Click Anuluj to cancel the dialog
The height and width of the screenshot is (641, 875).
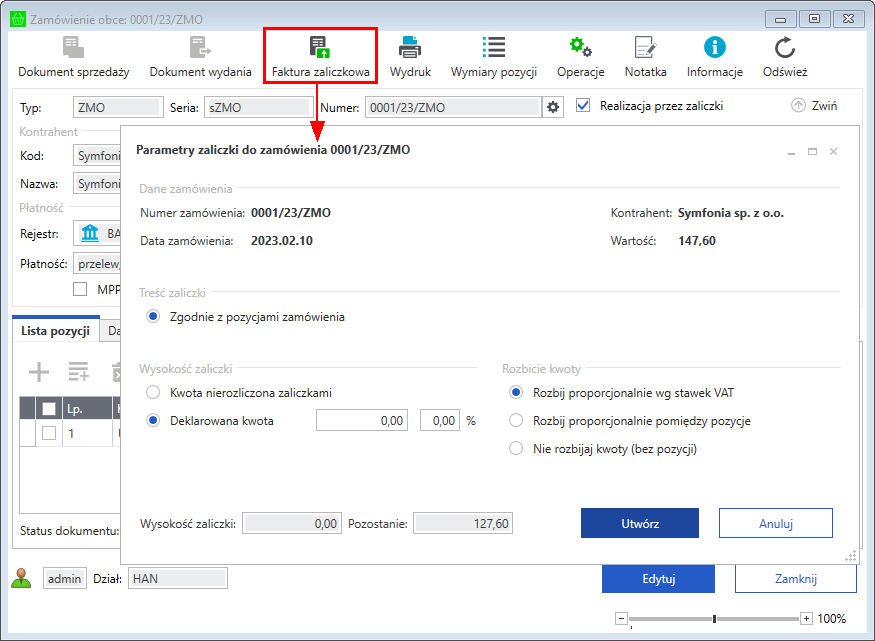tap(775, 523)
